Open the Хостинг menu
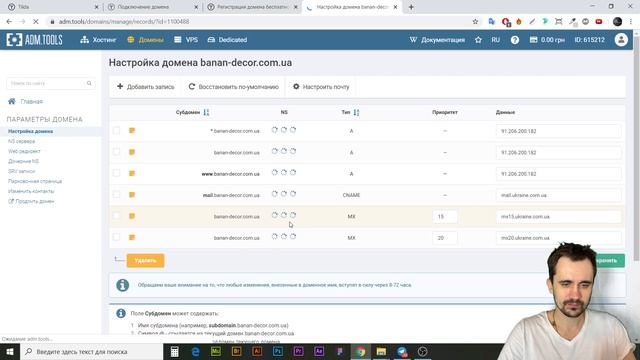This screenshot has width=640, height=360. (98, 40)
